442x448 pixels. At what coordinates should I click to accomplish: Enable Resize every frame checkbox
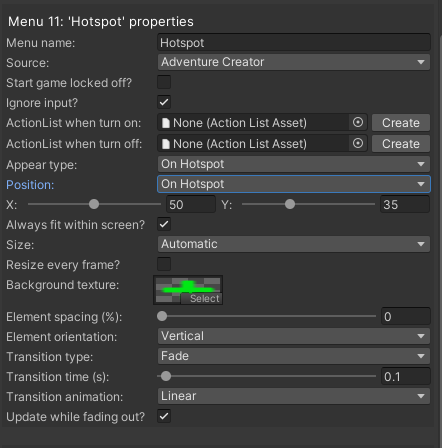pyautogui.click(x=164, y=264)
